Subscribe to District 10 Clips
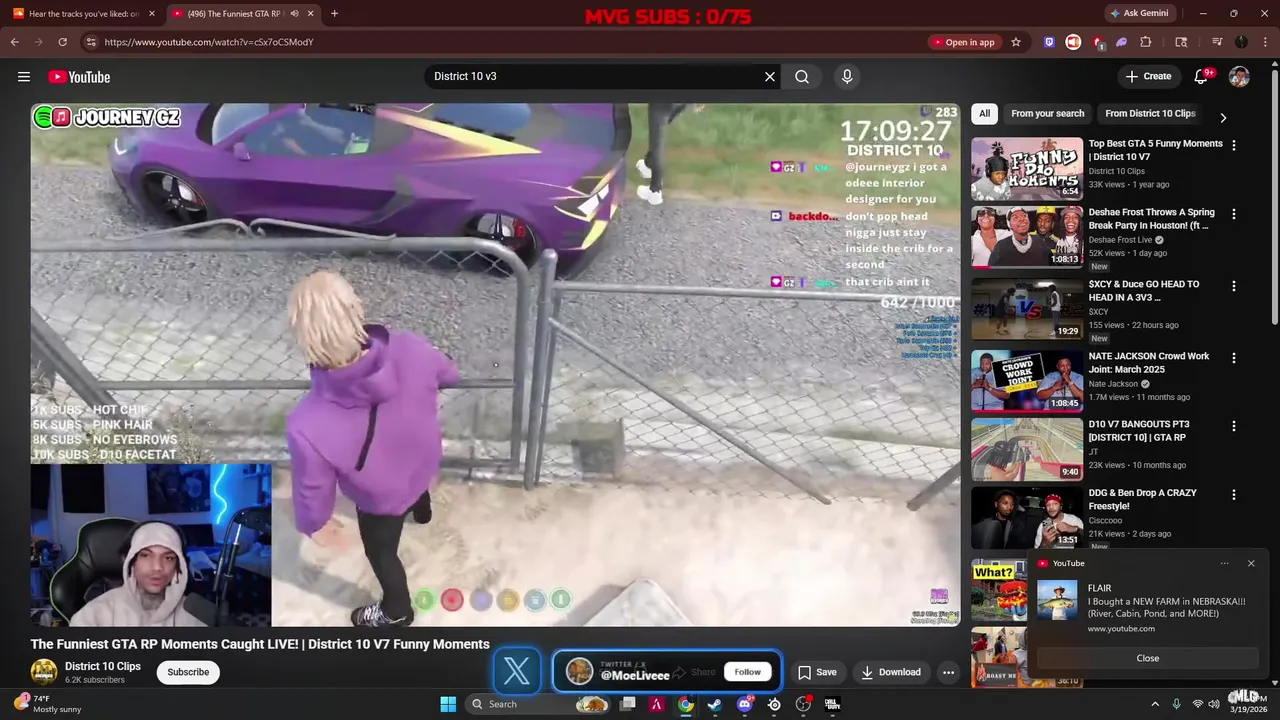1280x720 pixels. pyautogui.click(x=188, y=672)
